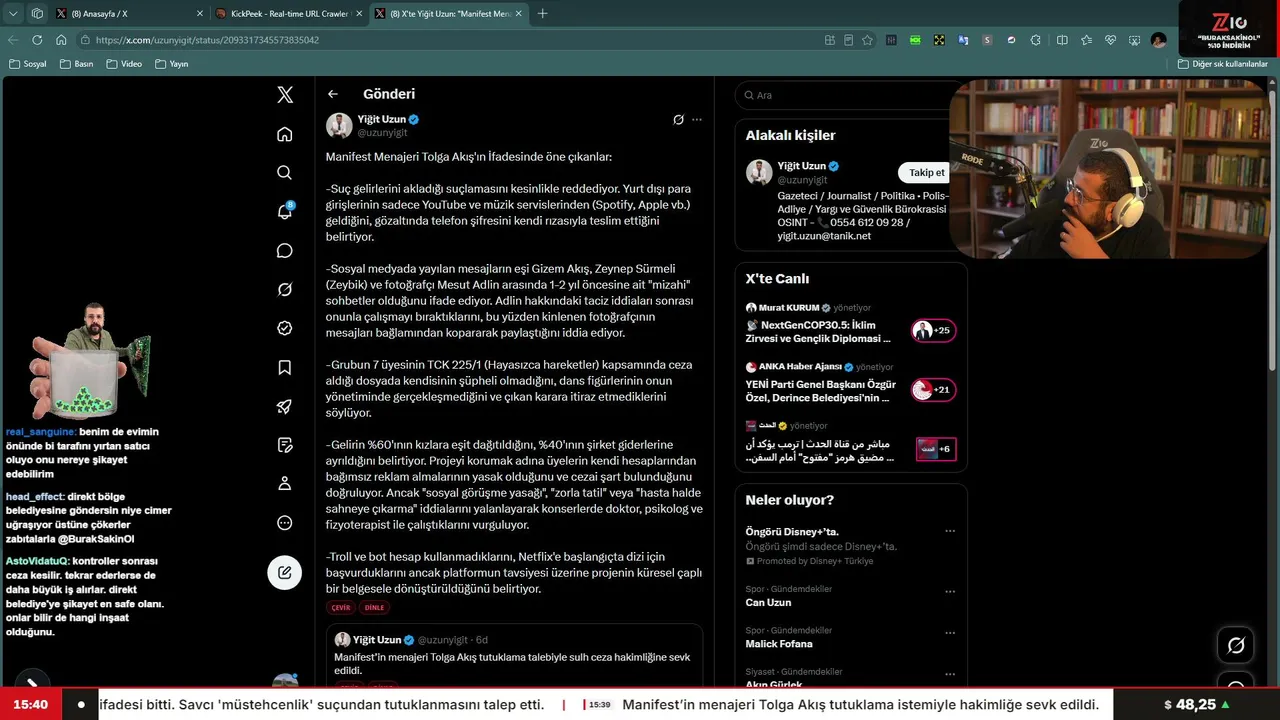The height and width of the screenshot is (720, 1280).
Task: Follow Yiğit Uzun with Takip et
Action: [926, 173]
